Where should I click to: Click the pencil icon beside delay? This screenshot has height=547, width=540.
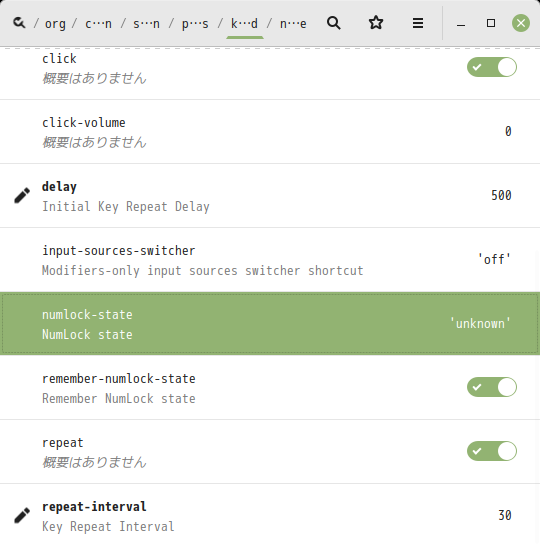[22, 195]
